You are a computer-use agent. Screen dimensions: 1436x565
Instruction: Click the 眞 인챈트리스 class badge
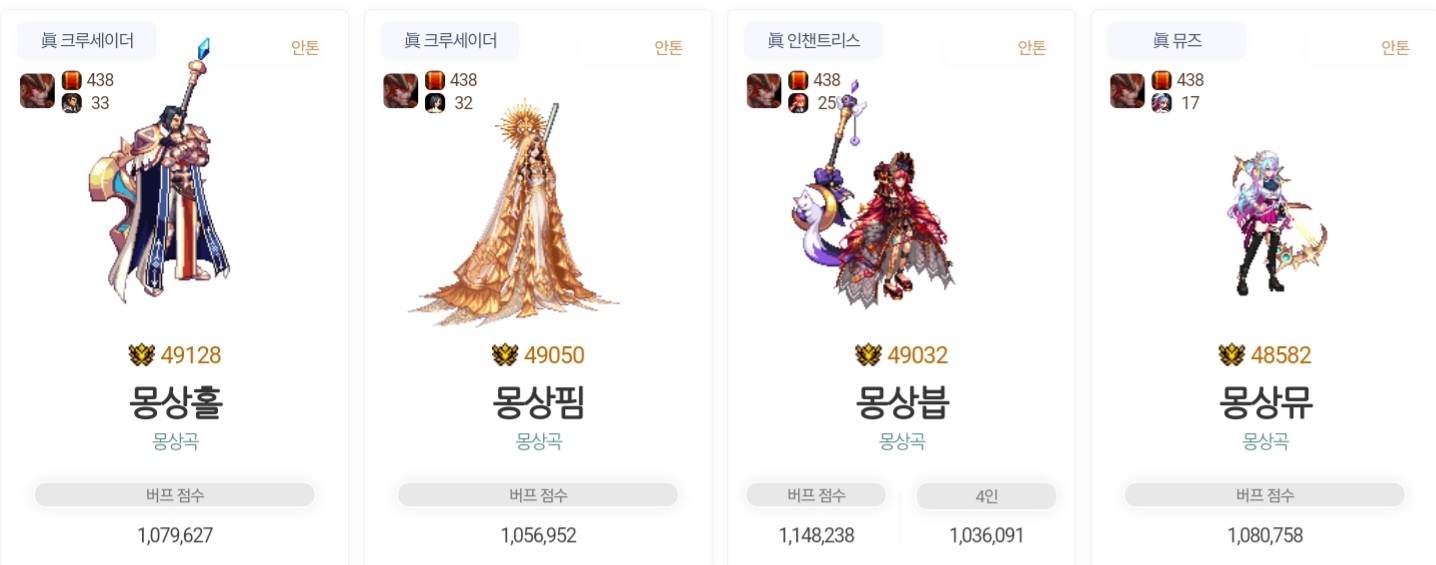tap(813, 41)
